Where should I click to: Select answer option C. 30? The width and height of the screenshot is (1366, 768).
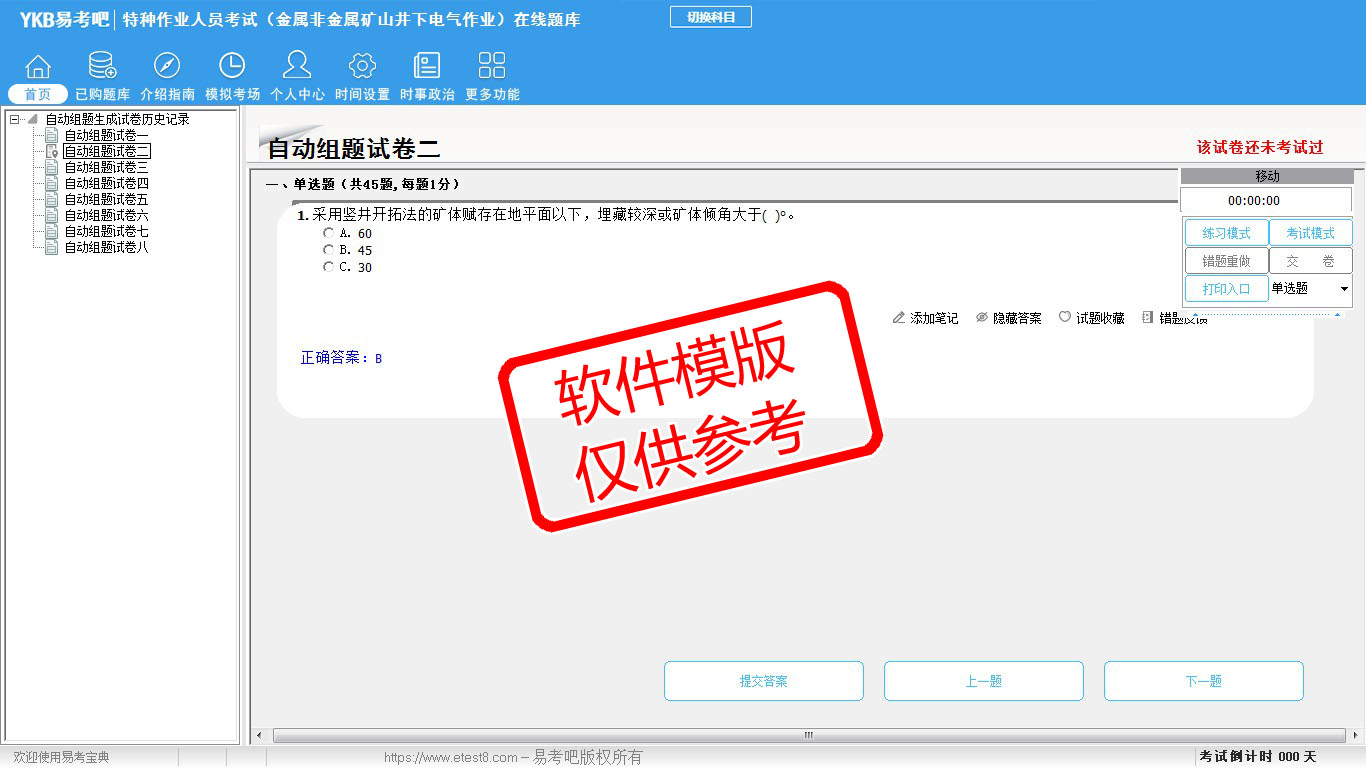tap(329, 267)
